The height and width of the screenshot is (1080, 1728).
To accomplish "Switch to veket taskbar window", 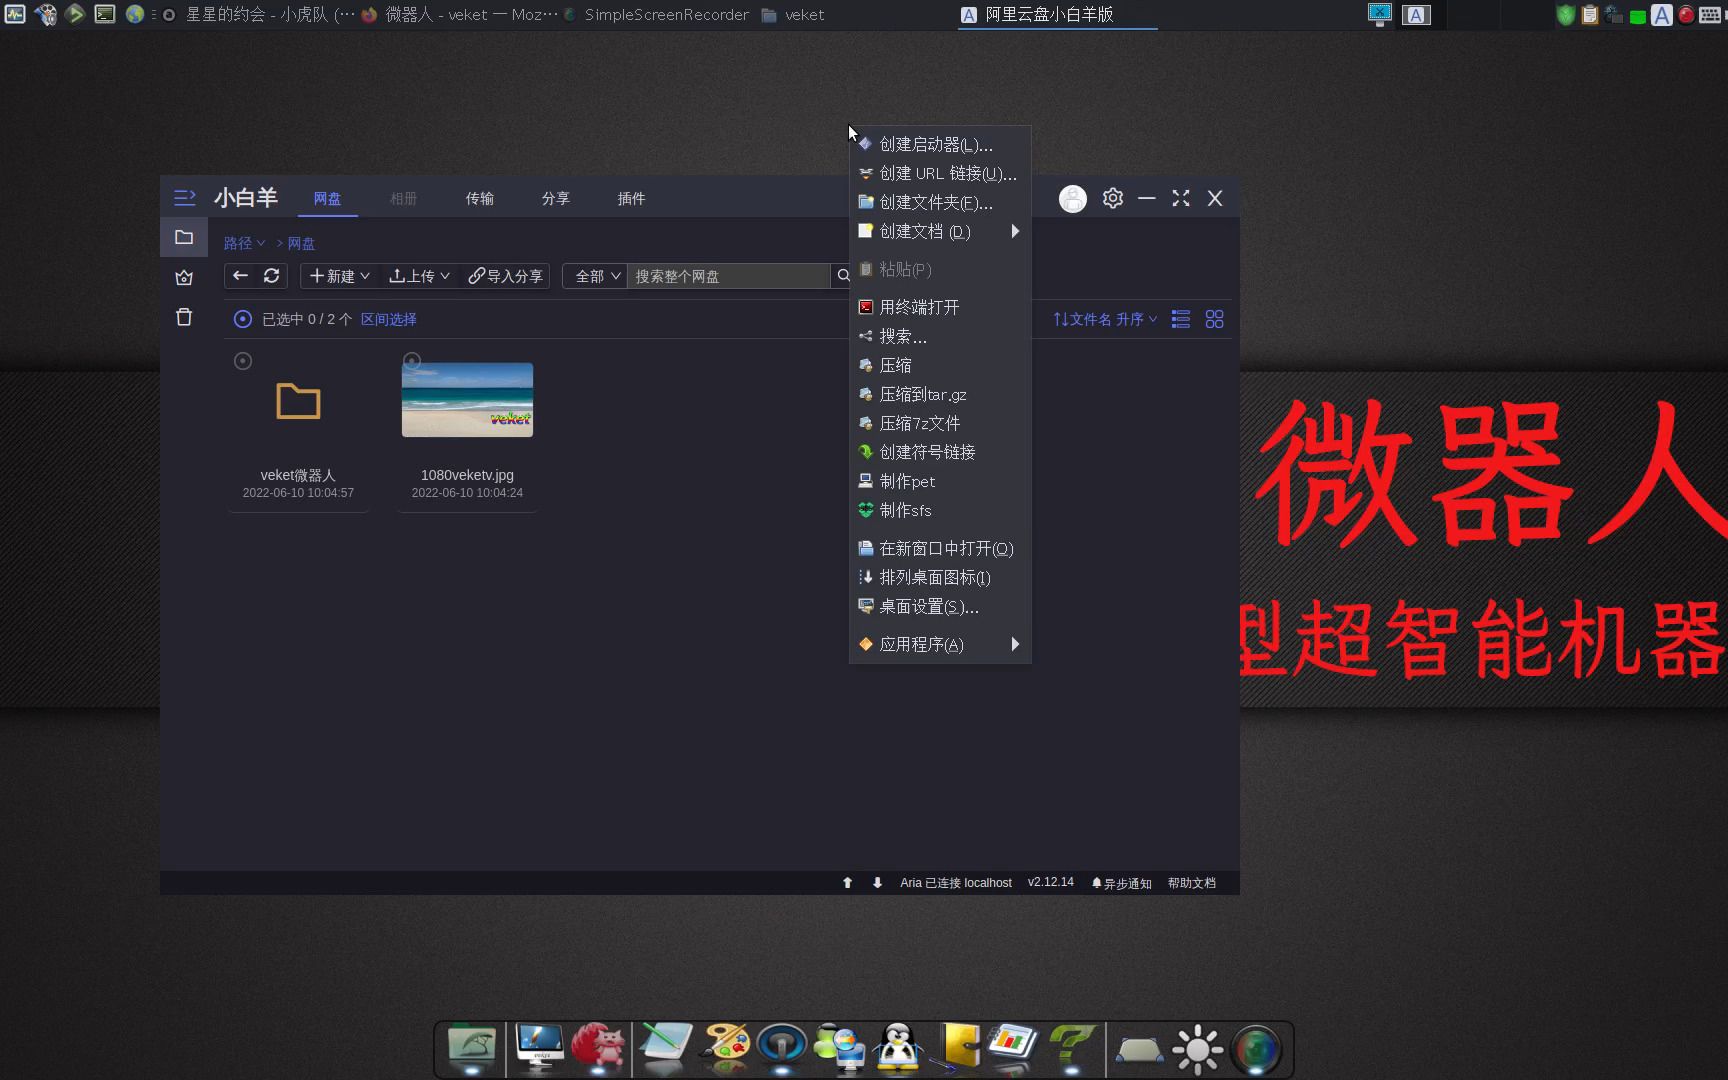I will (x=793, y=14).
